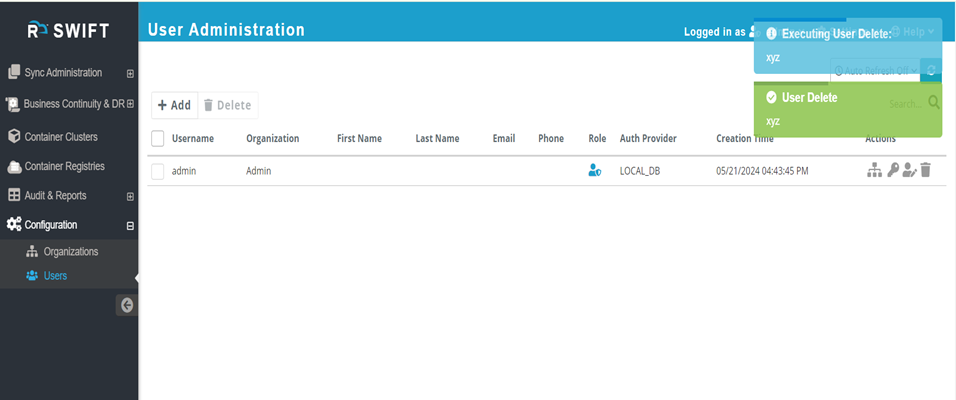Open Audit & Reports menu
The image size is (956, 400).
[x=55, y=196]
